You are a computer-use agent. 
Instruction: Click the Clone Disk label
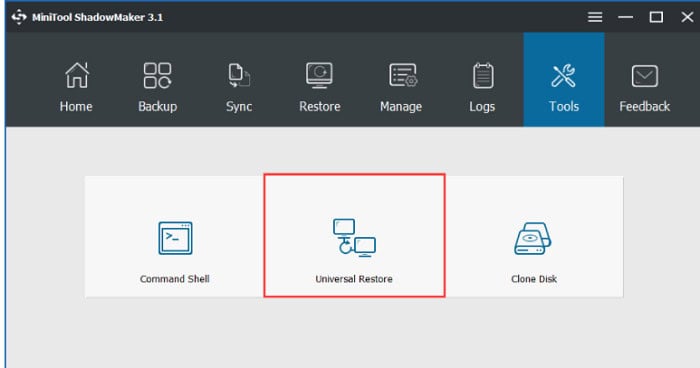[534, 279]
